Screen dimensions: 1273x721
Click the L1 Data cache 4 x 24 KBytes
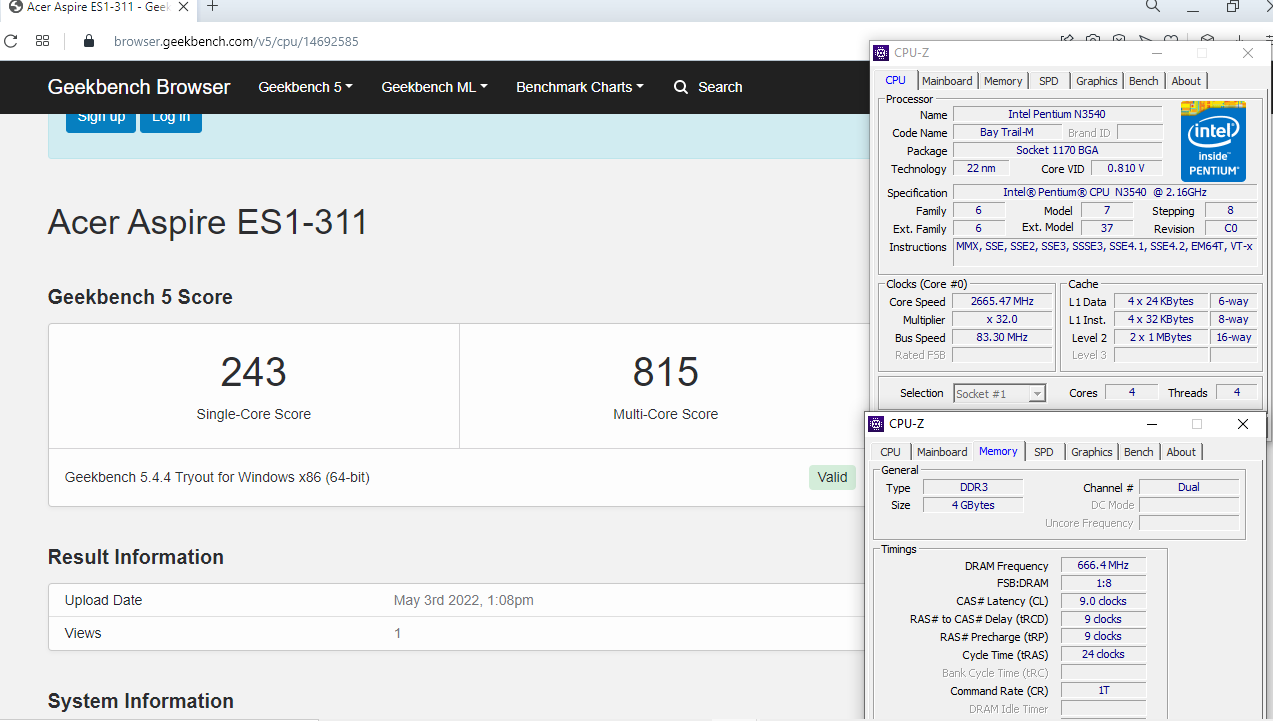pos(1160,301)
